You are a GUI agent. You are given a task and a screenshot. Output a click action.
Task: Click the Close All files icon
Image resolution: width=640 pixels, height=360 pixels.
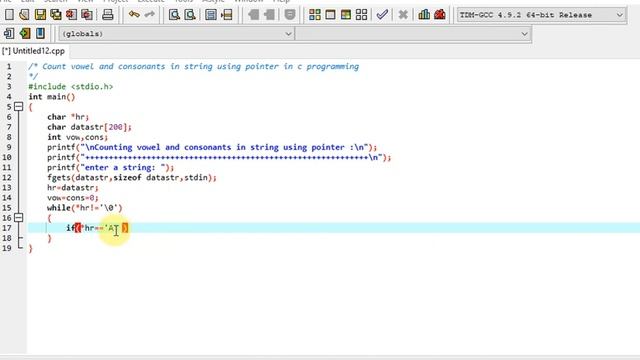click(87, 15)
